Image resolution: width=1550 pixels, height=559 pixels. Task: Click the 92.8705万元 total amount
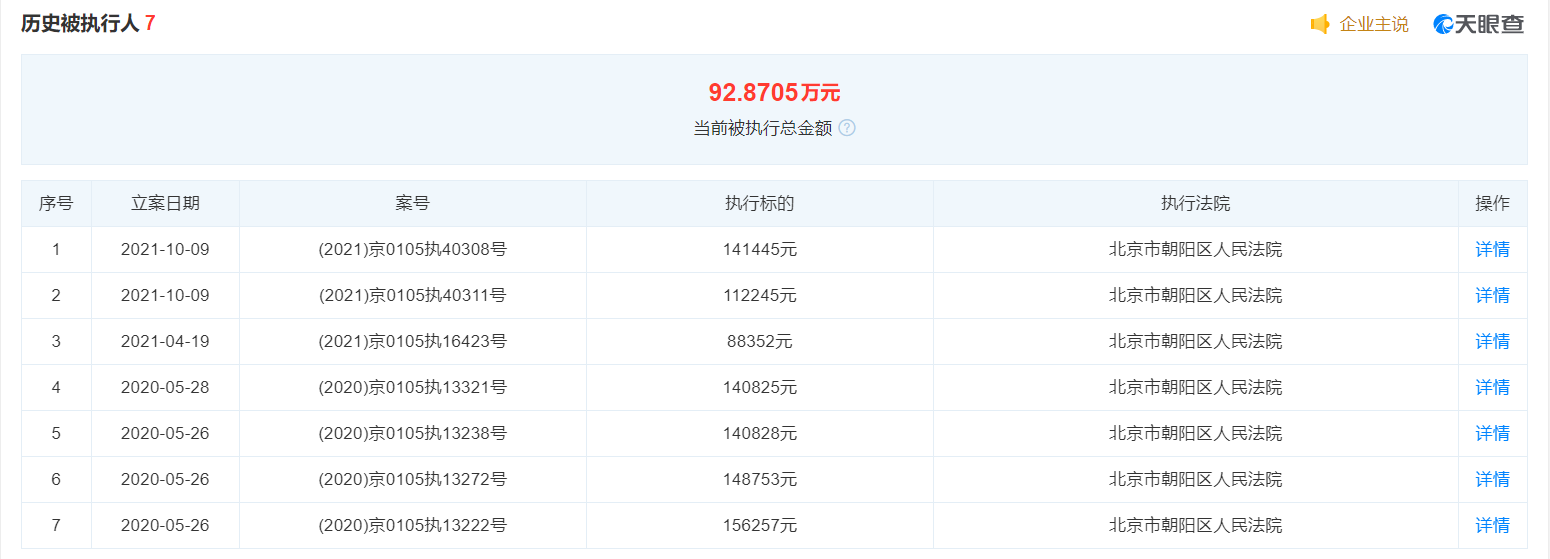[774, 93]
